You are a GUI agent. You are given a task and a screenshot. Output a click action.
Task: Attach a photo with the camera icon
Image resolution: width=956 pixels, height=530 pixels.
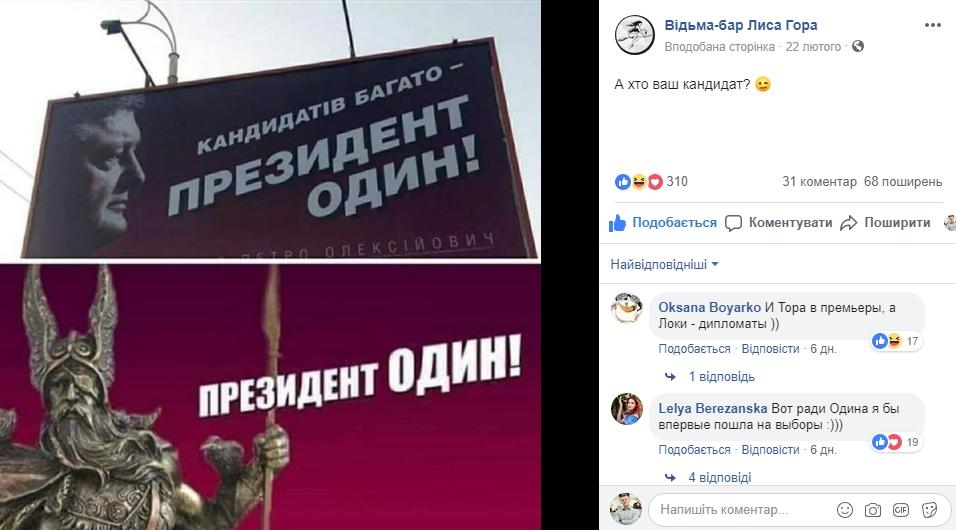click(x=872, y=510)
